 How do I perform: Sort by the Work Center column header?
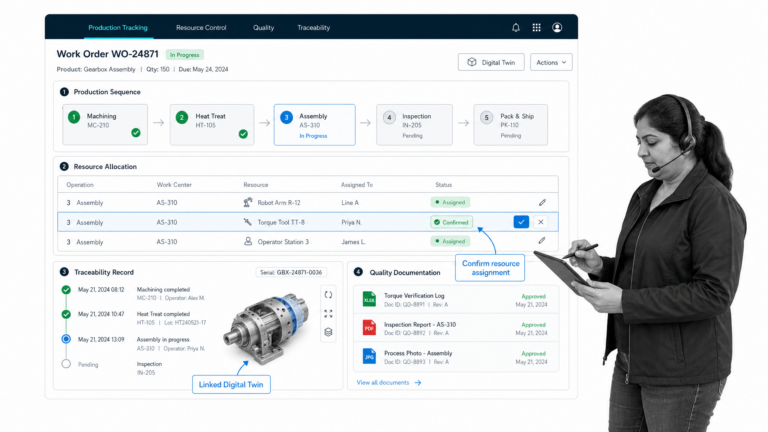click(174, 185)
